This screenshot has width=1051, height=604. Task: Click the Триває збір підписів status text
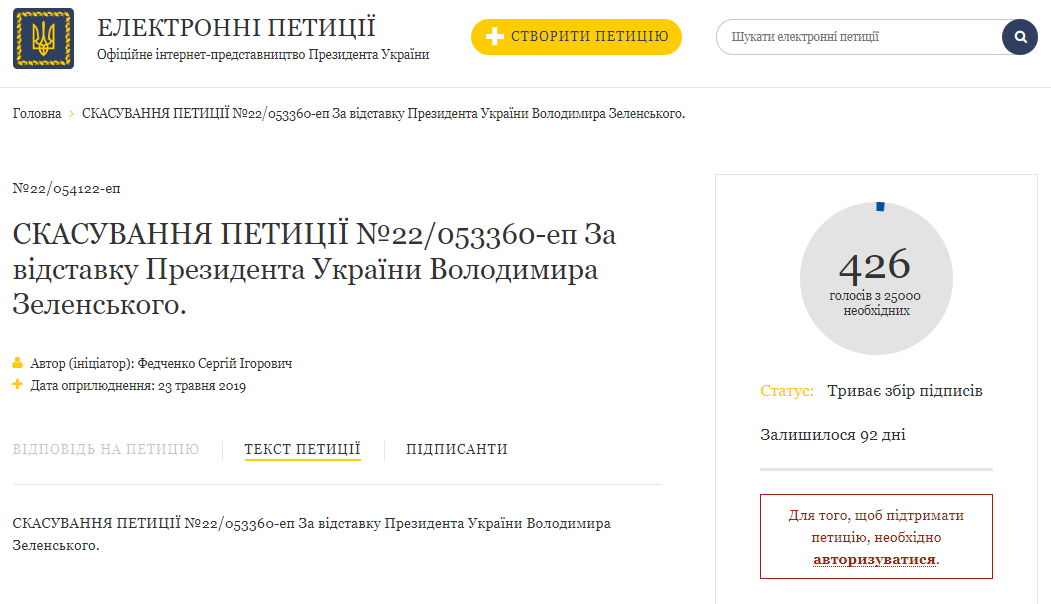pyautogui.click(x=905, y=391)
